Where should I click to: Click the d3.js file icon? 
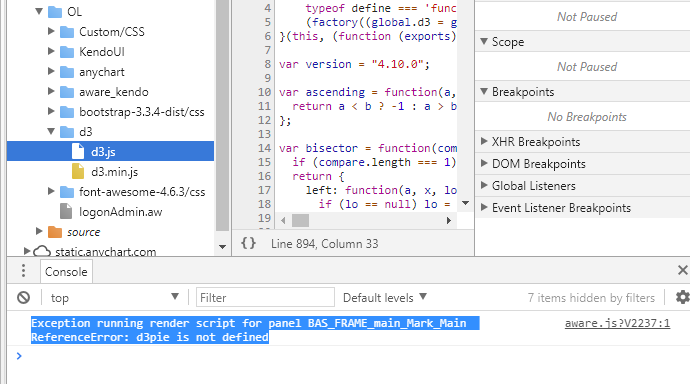[78, 151]
